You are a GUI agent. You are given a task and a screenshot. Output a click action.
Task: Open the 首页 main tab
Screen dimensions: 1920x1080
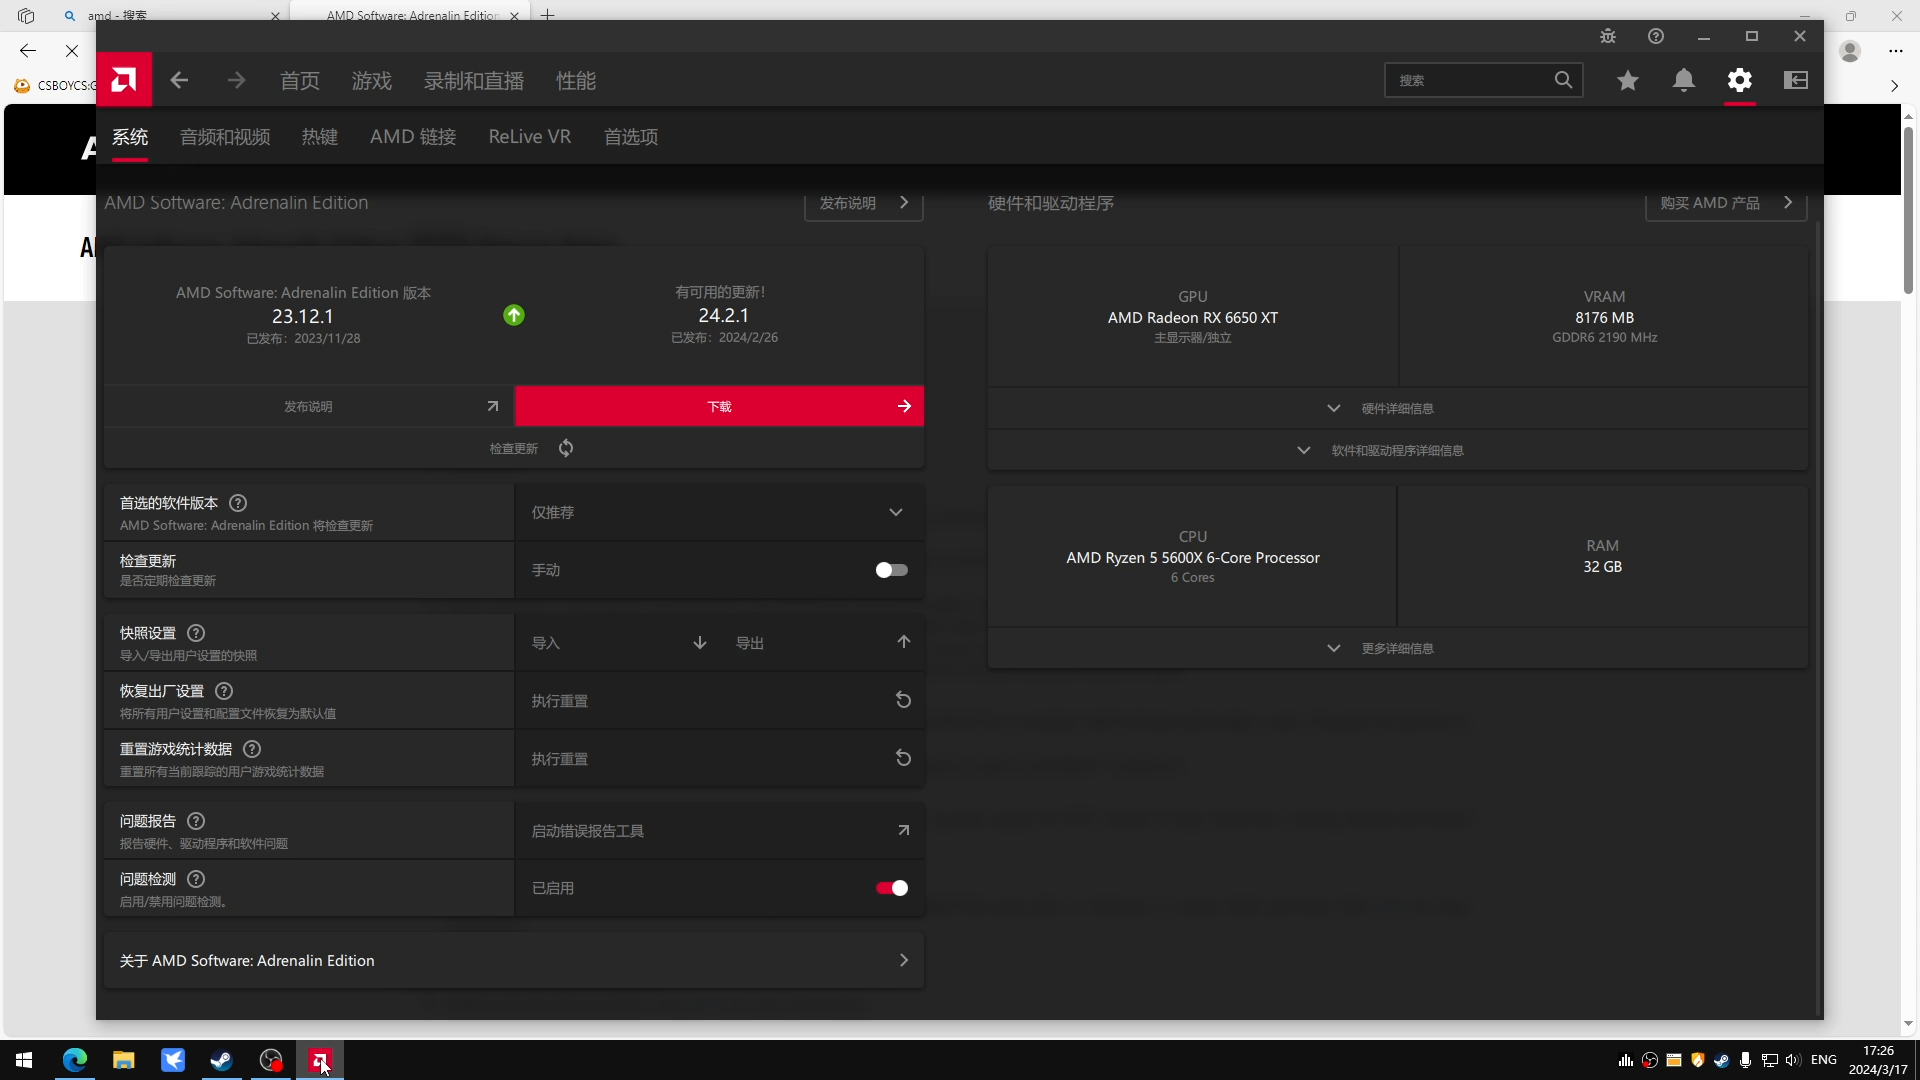[x=300, y=80]
